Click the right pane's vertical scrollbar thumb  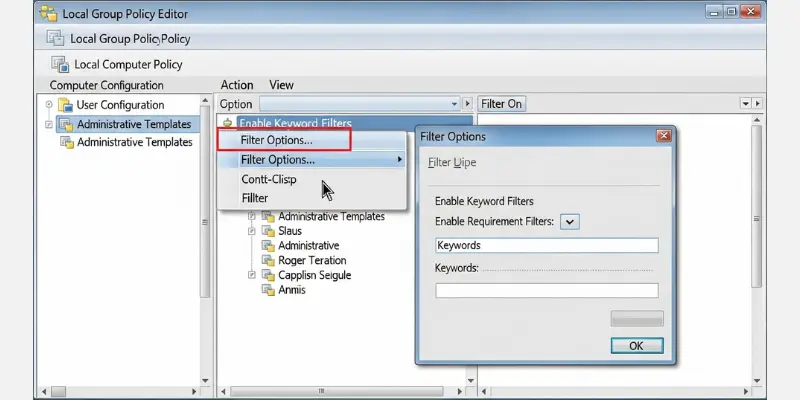(x=757, y=206)
